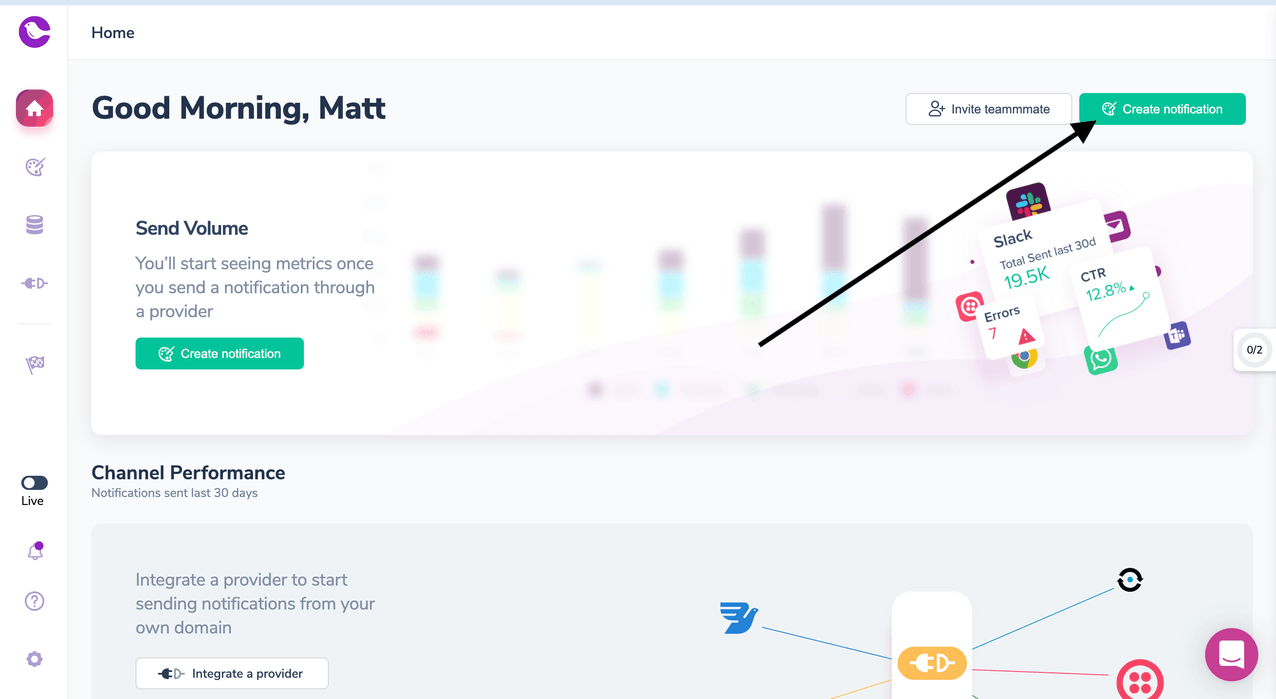Open the Integrations plug icon
The width and height of the screenshot is (1276, 699).
[35, 283]
